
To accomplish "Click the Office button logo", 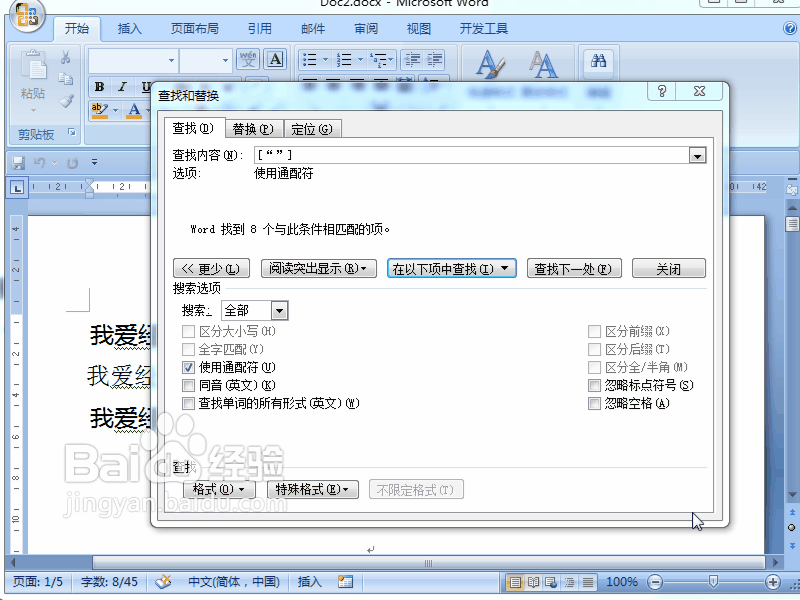I will click(x=27, y=15).
